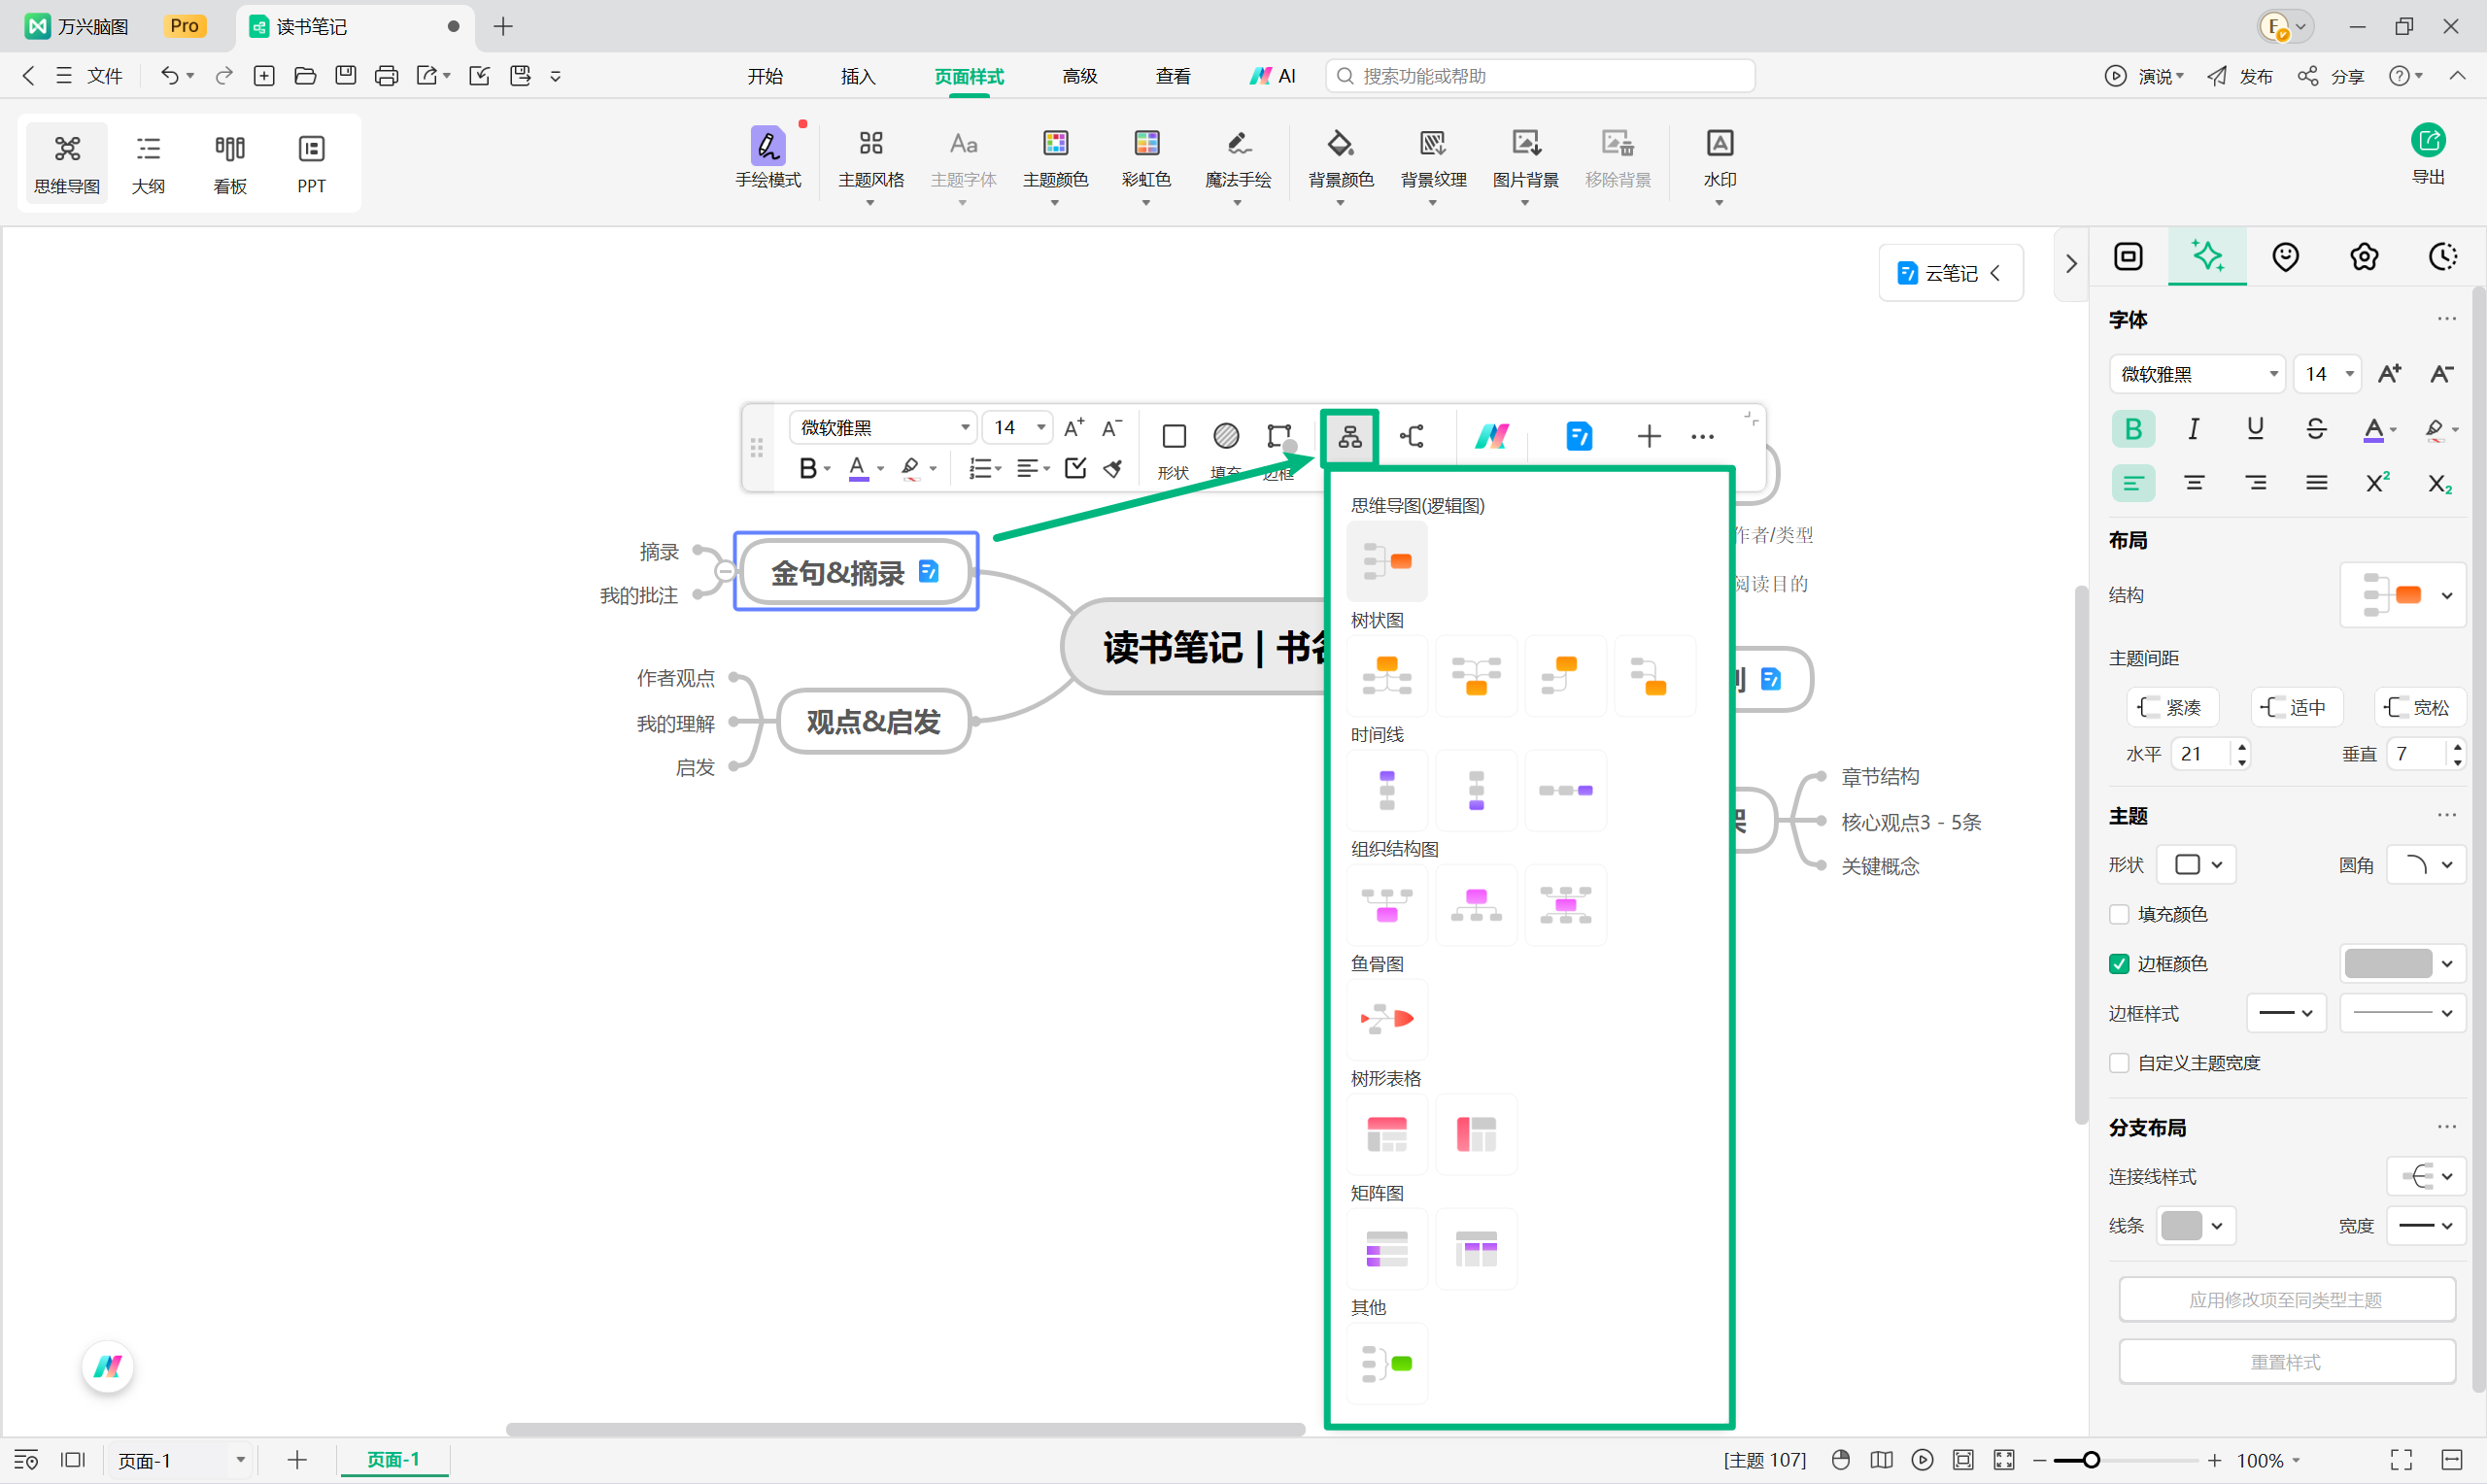Open the shape (形状) dropdown
The width and height of the screenshot is (2487, 1484).
pyautogui.click(x=2195, y=864)
